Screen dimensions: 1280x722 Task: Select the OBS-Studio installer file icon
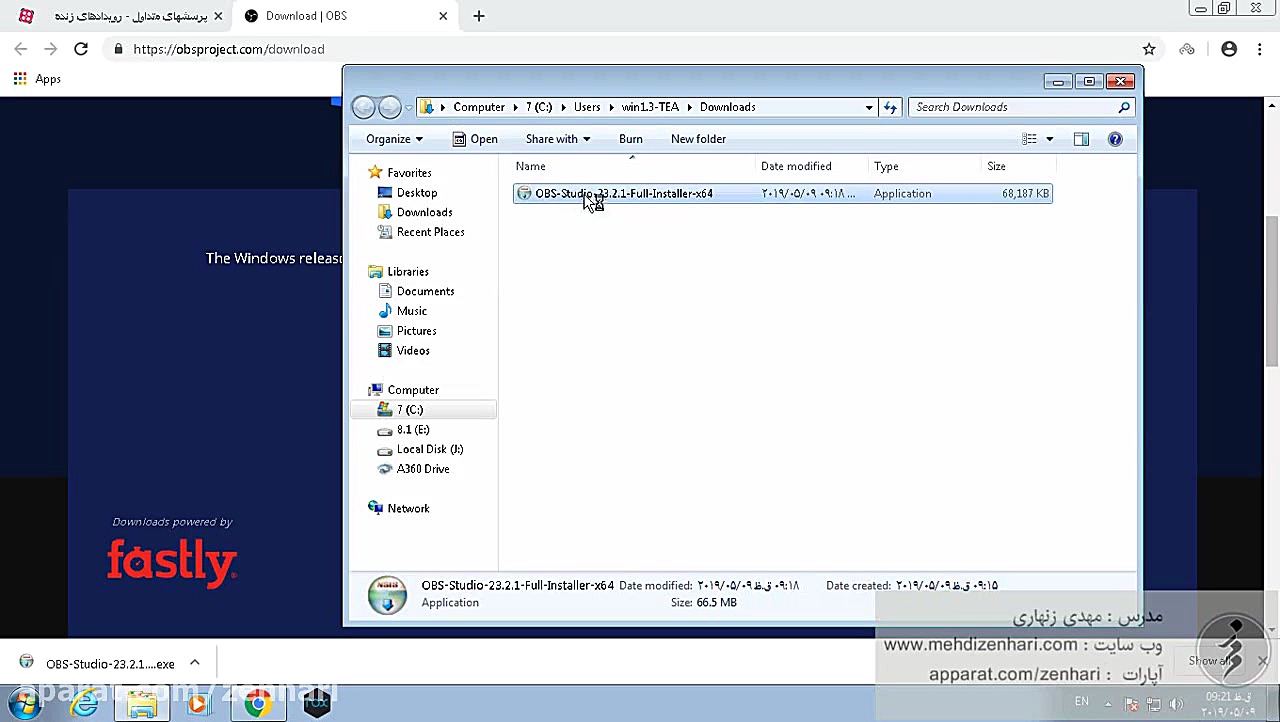click(524, 194)
